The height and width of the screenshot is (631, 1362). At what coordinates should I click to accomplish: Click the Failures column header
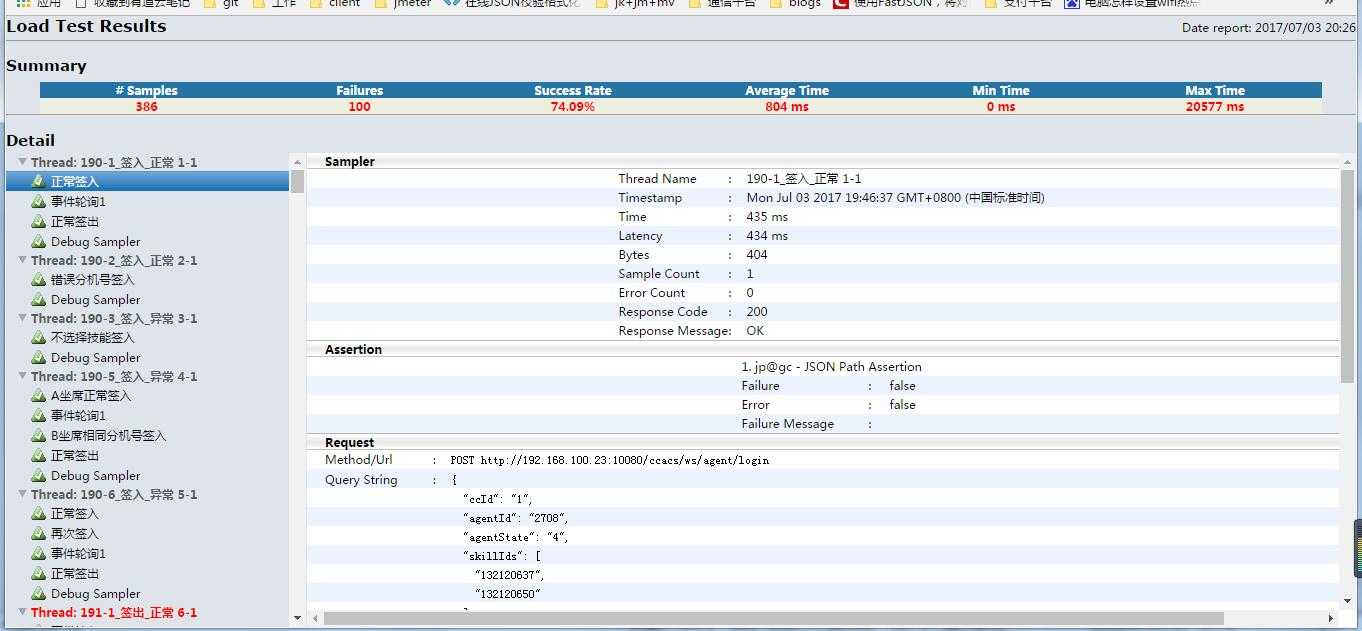pos(360,90)
